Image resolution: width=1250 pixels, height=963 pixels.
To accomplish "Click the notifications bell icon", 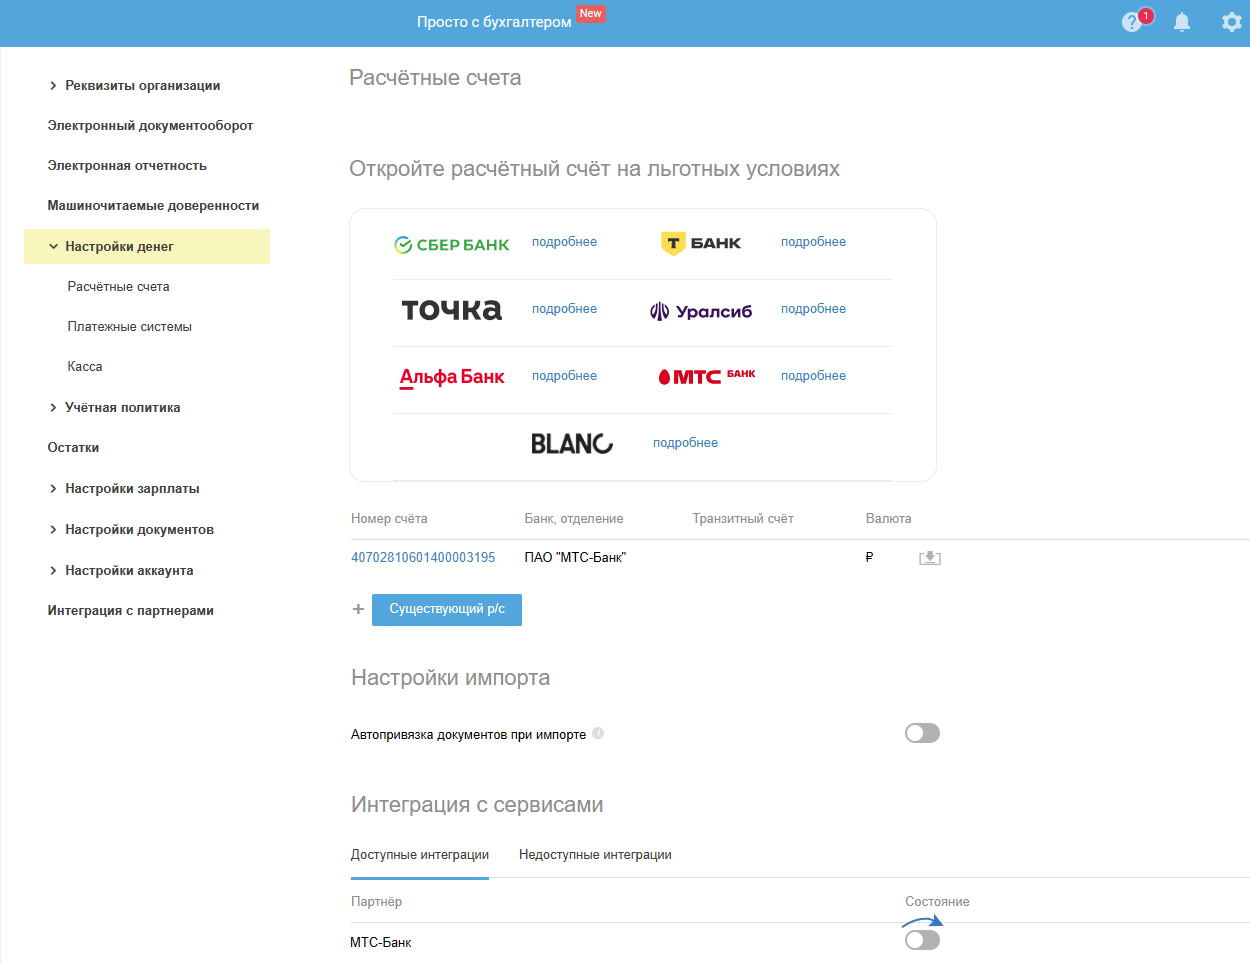I will coord(1182,22).
